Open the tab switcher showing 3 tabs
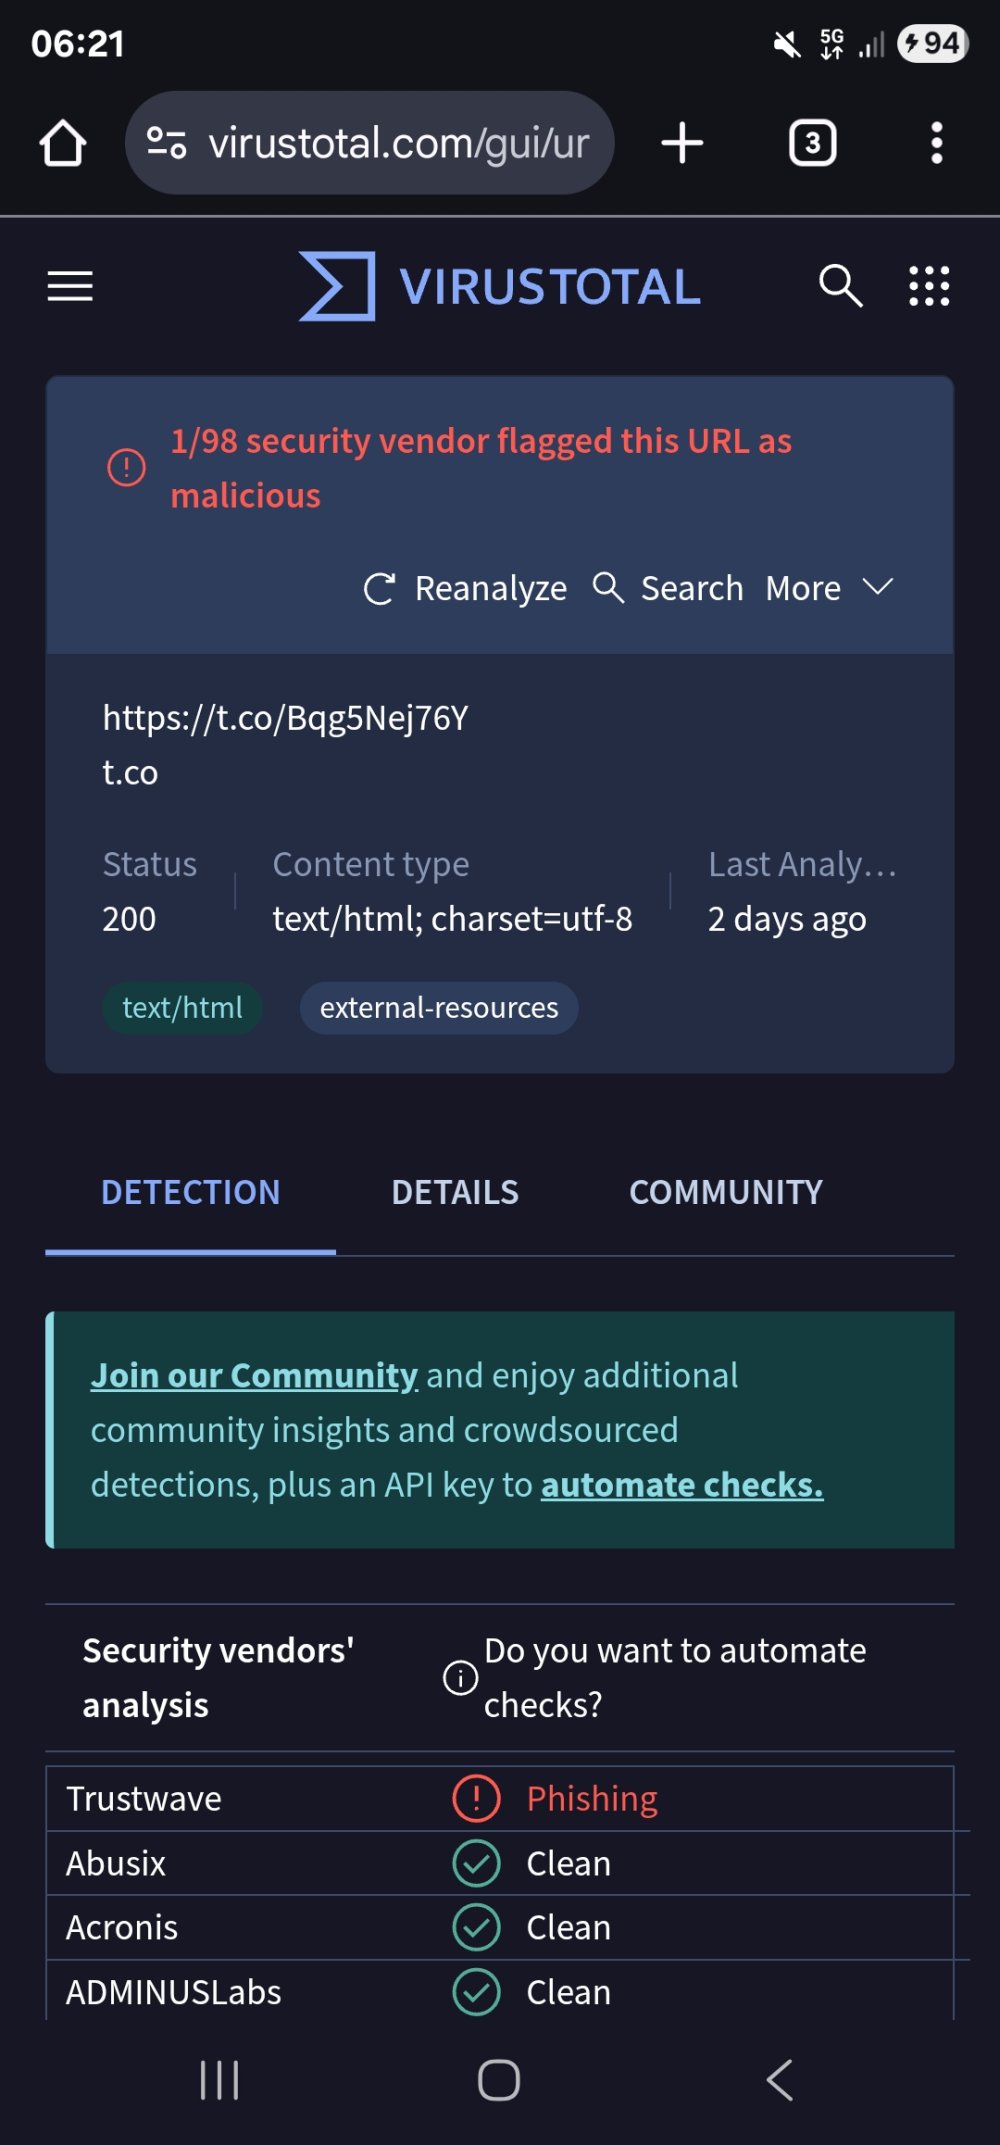Screen dimensions: 1000x2145 (812, 143)
